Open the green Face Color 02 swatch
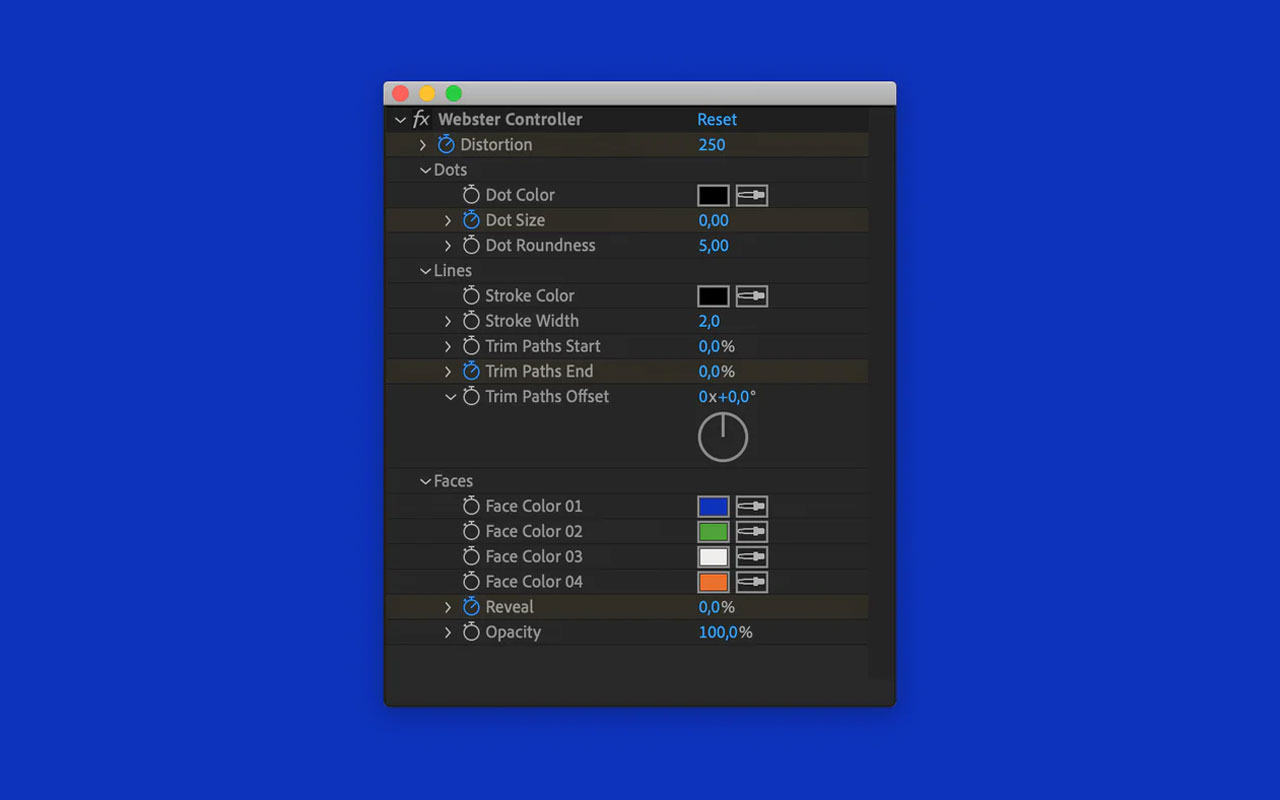 click(x=713, y=531)
